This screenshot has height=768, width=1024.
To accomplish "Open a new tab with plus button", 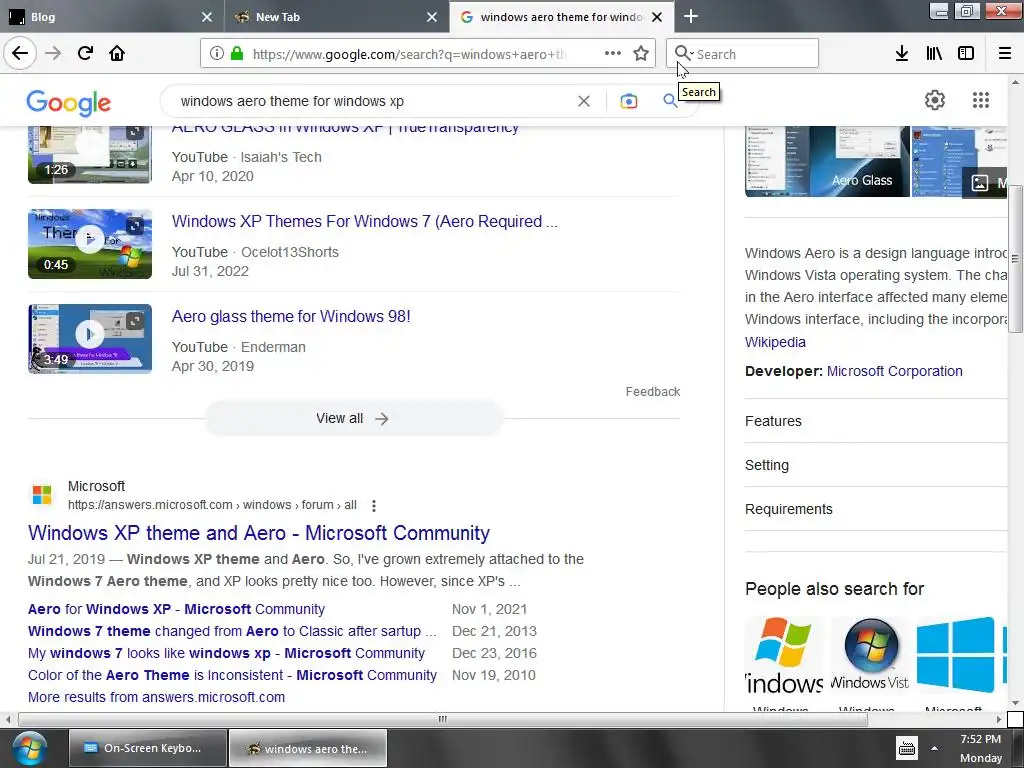I will 690,16.
